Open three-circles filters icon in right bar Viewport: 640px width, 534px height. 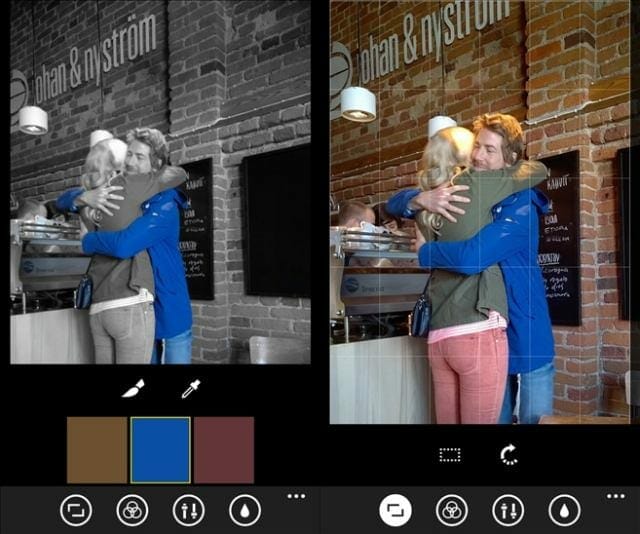point(452,510)
